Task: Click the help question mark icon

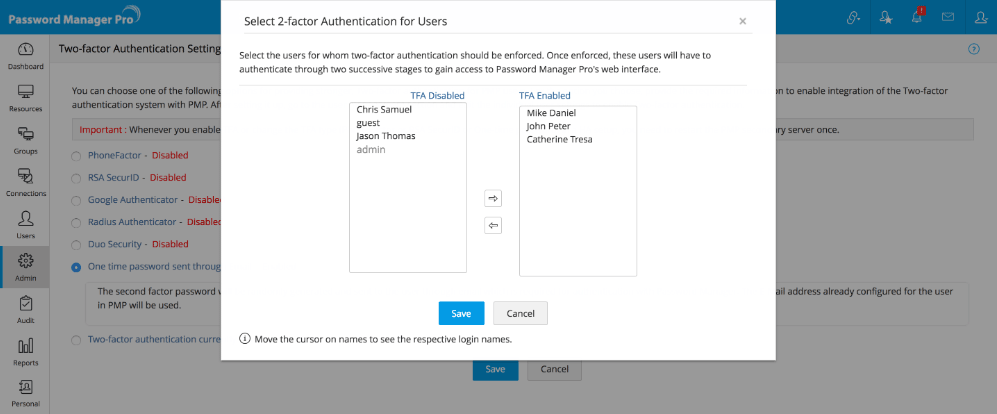Action: [973, 48]
